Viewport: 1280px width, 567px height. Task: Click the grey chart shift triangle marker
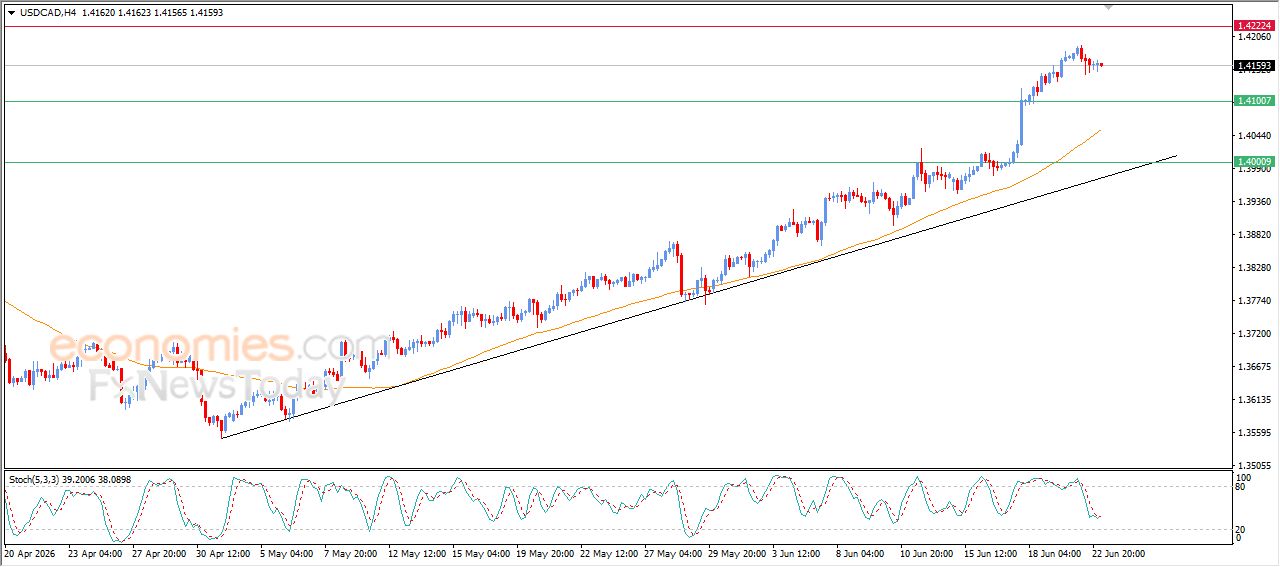tap(1108, 7)
